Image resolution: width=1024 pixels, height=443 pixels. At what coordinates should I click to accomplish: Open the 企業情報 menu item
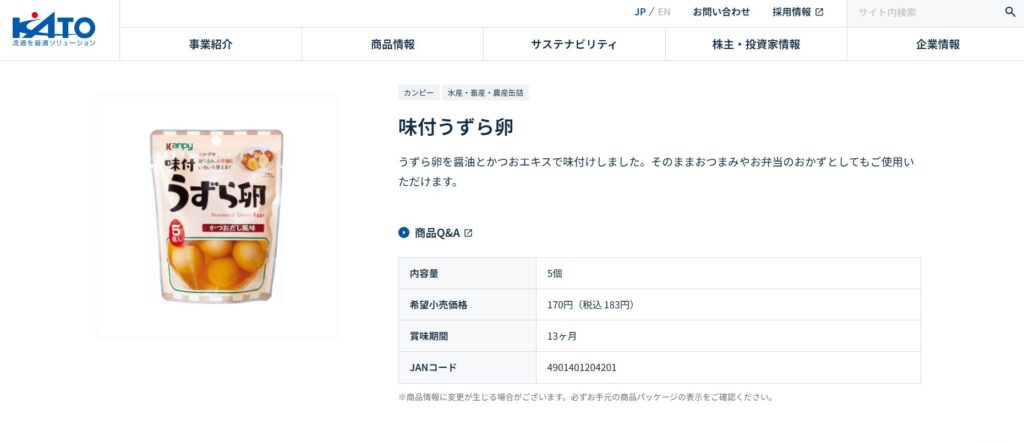[937, 44]
